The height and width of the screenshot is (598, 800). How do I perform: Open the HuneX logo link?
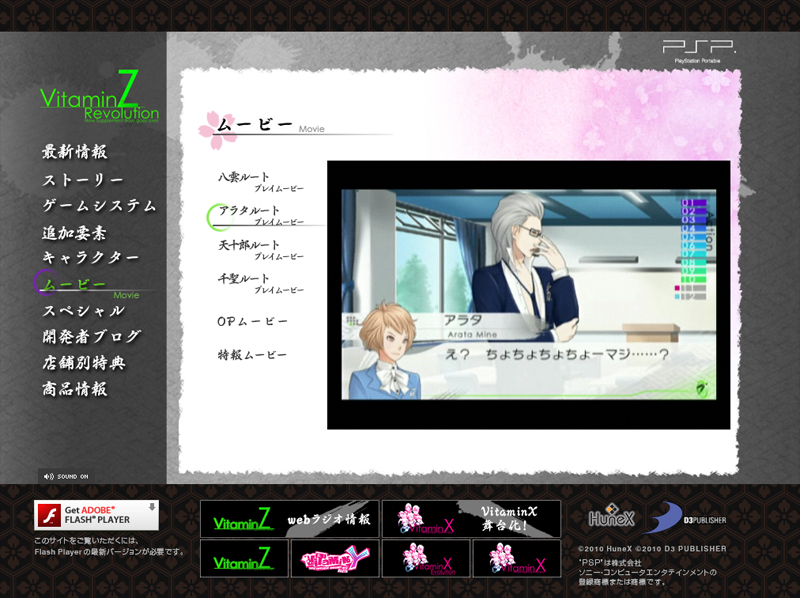click(x=611, y=516)
